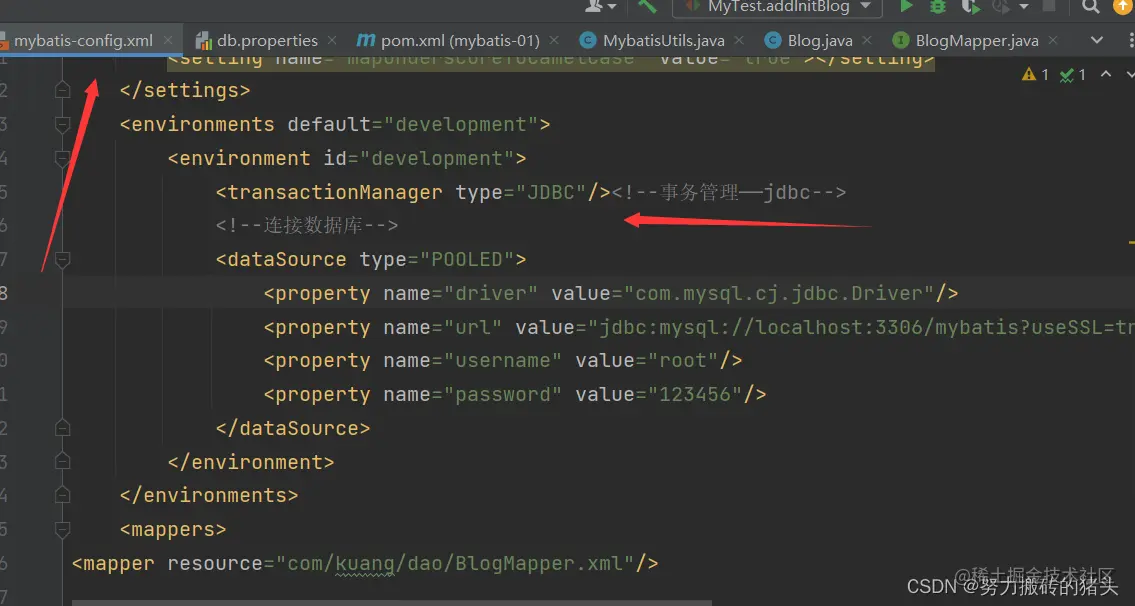Viewport: 1135px width, 606px height.
Task: Click the 连接数据库 comment line
Action: coord(307,226)
